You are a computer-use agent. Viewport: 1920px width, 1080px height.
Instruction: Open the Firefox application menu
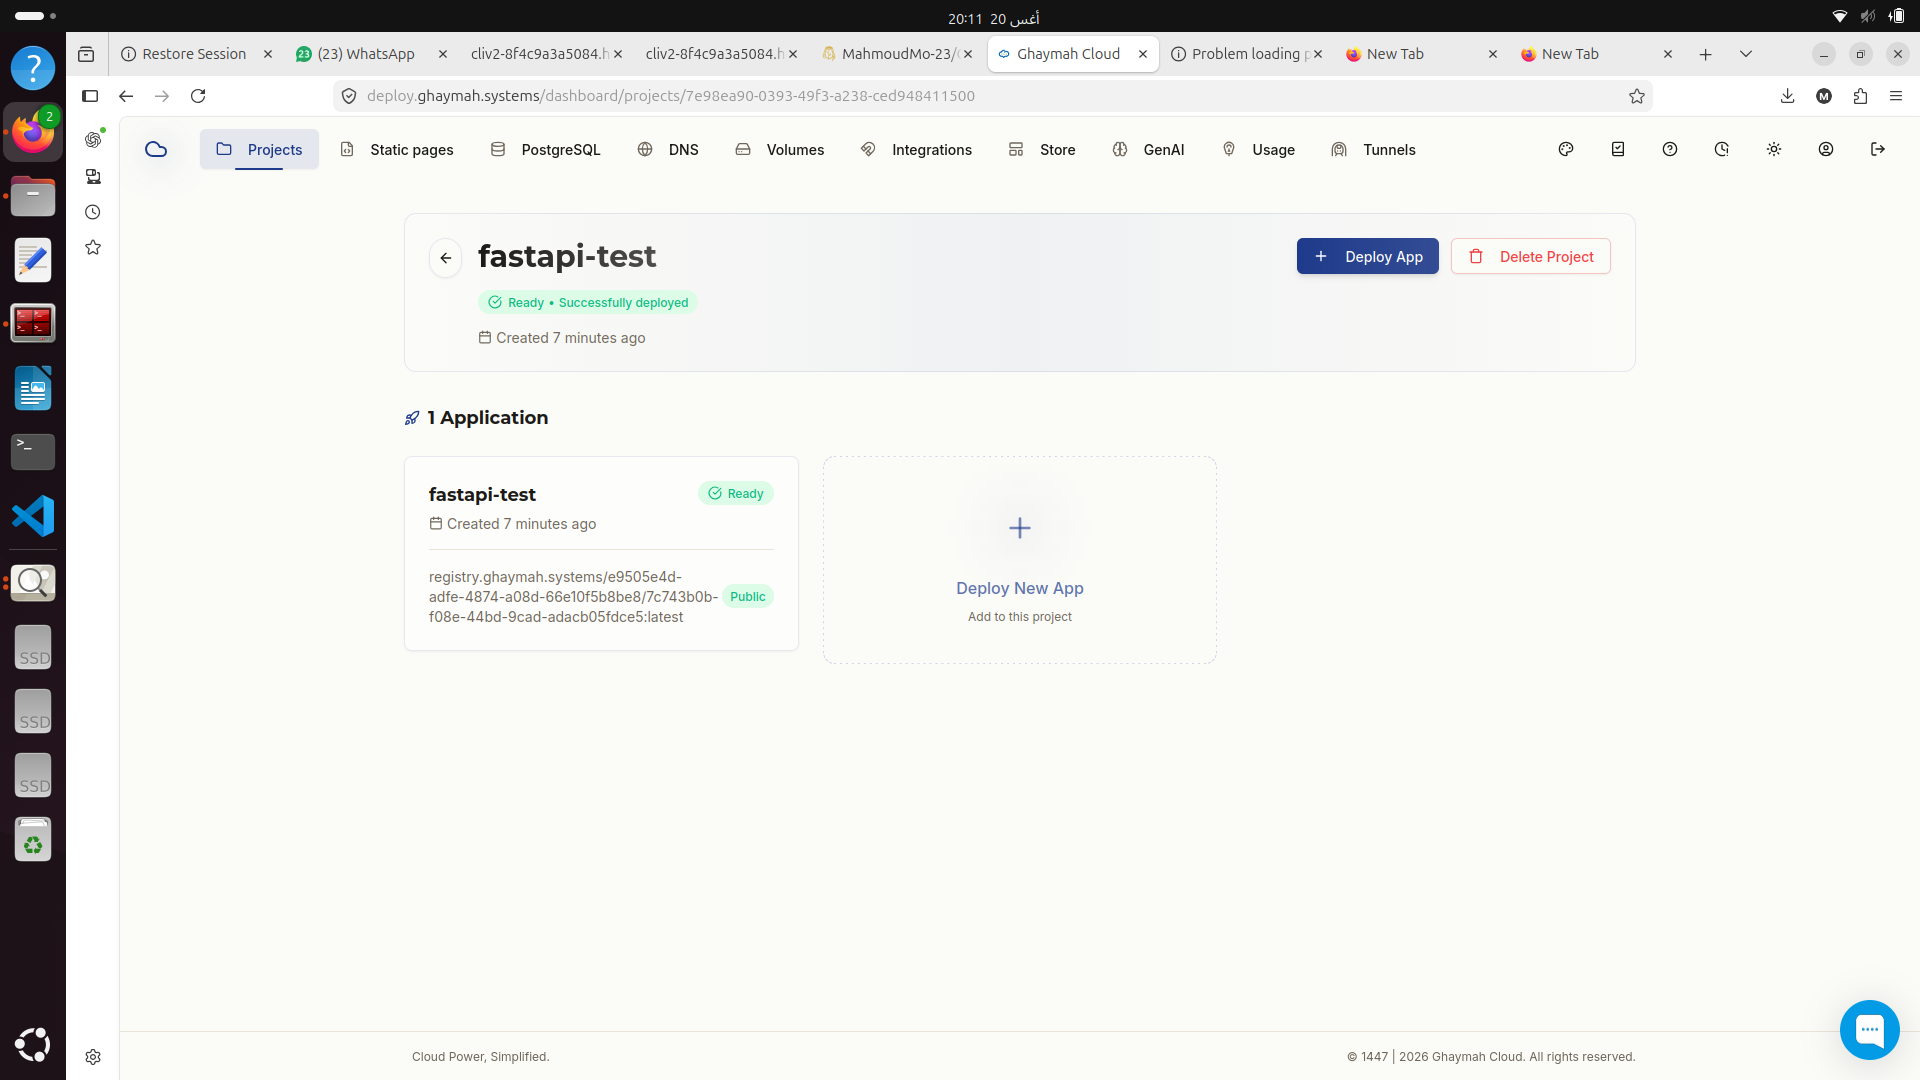tap(1896, 96)
